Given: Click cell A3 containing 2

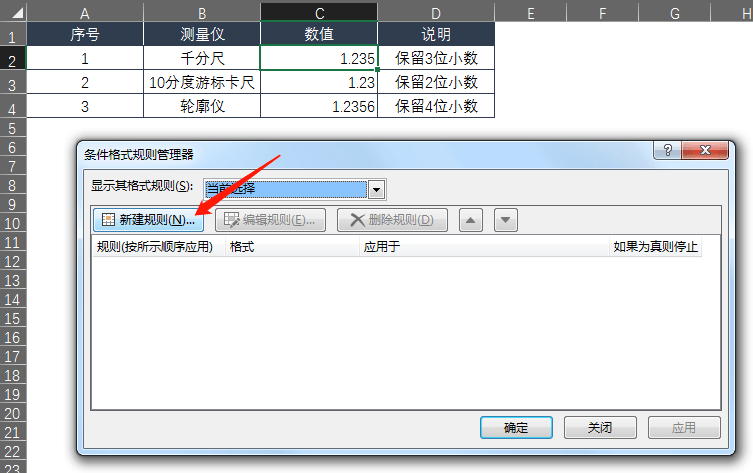Looking at the screenshot, I should click(x=85, y=82).
